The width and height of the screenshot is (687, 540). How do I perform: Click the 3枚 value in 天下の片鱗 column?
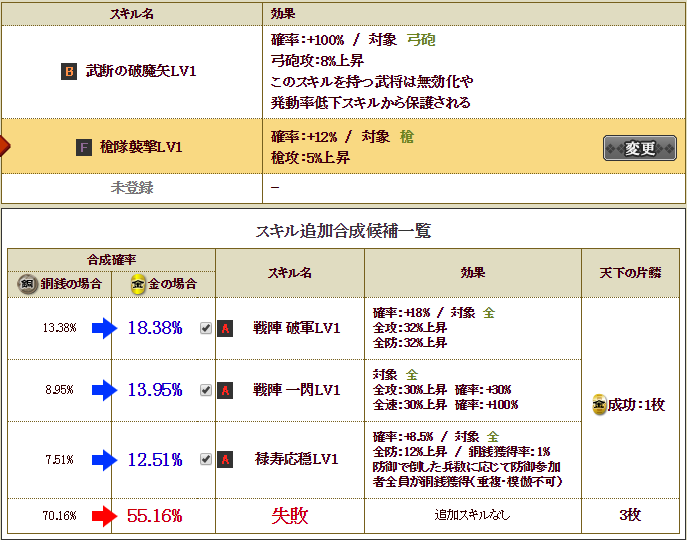(x=630, y=515)
